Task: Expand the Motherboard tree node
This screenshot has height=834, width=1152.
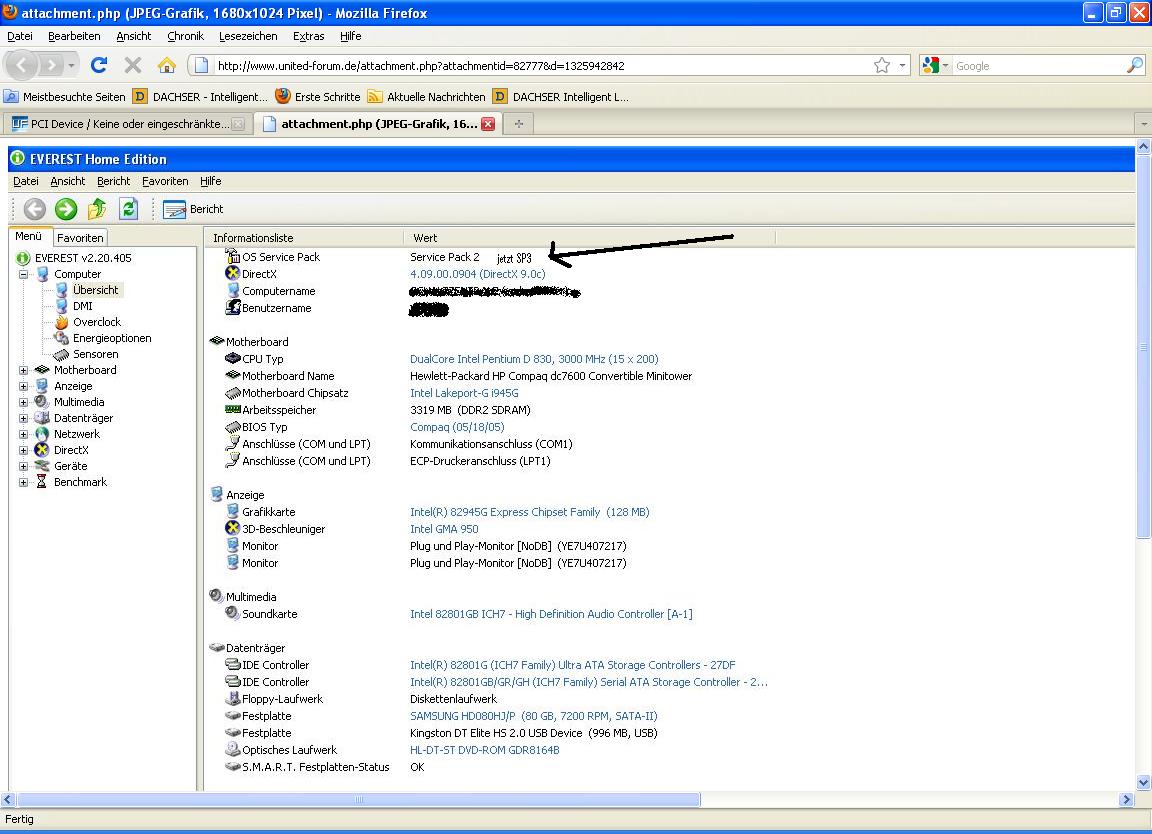Action: [x=24, y=370]
